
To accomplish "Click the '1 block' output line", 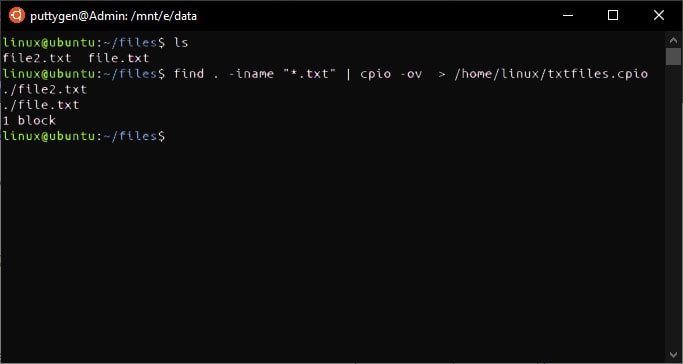I will click(x=29, y=121).
